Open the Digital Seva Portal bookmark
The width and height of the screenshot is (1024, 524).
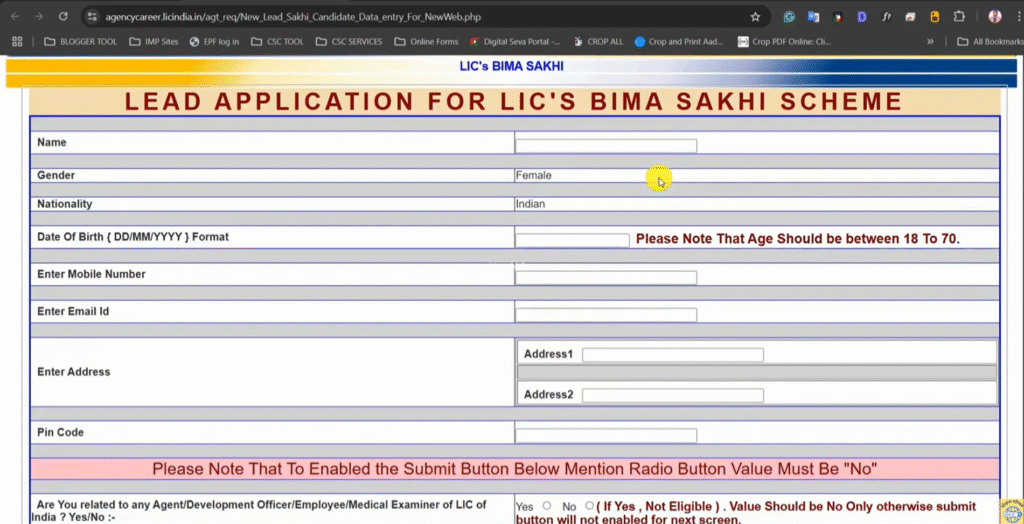[514, 42]
